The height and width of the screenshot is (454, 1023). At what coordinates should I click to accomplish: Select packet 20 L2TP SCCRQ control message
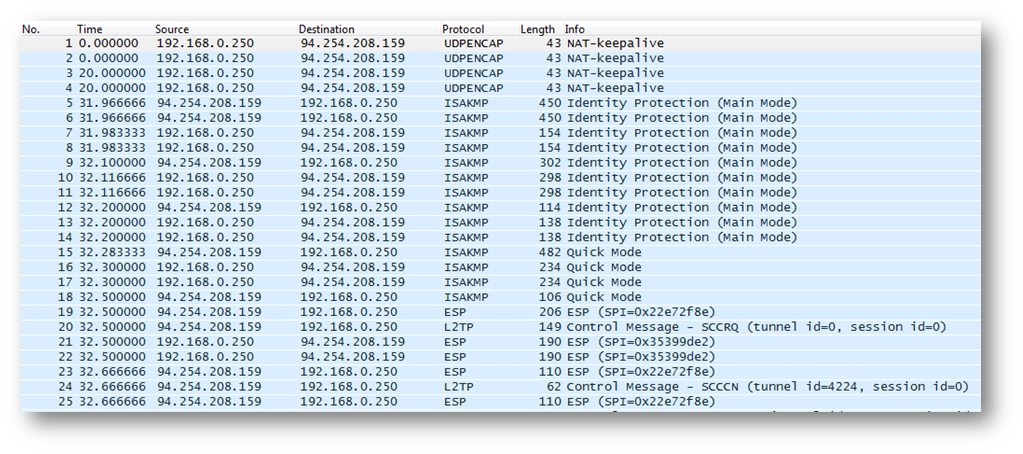(500, 328)
